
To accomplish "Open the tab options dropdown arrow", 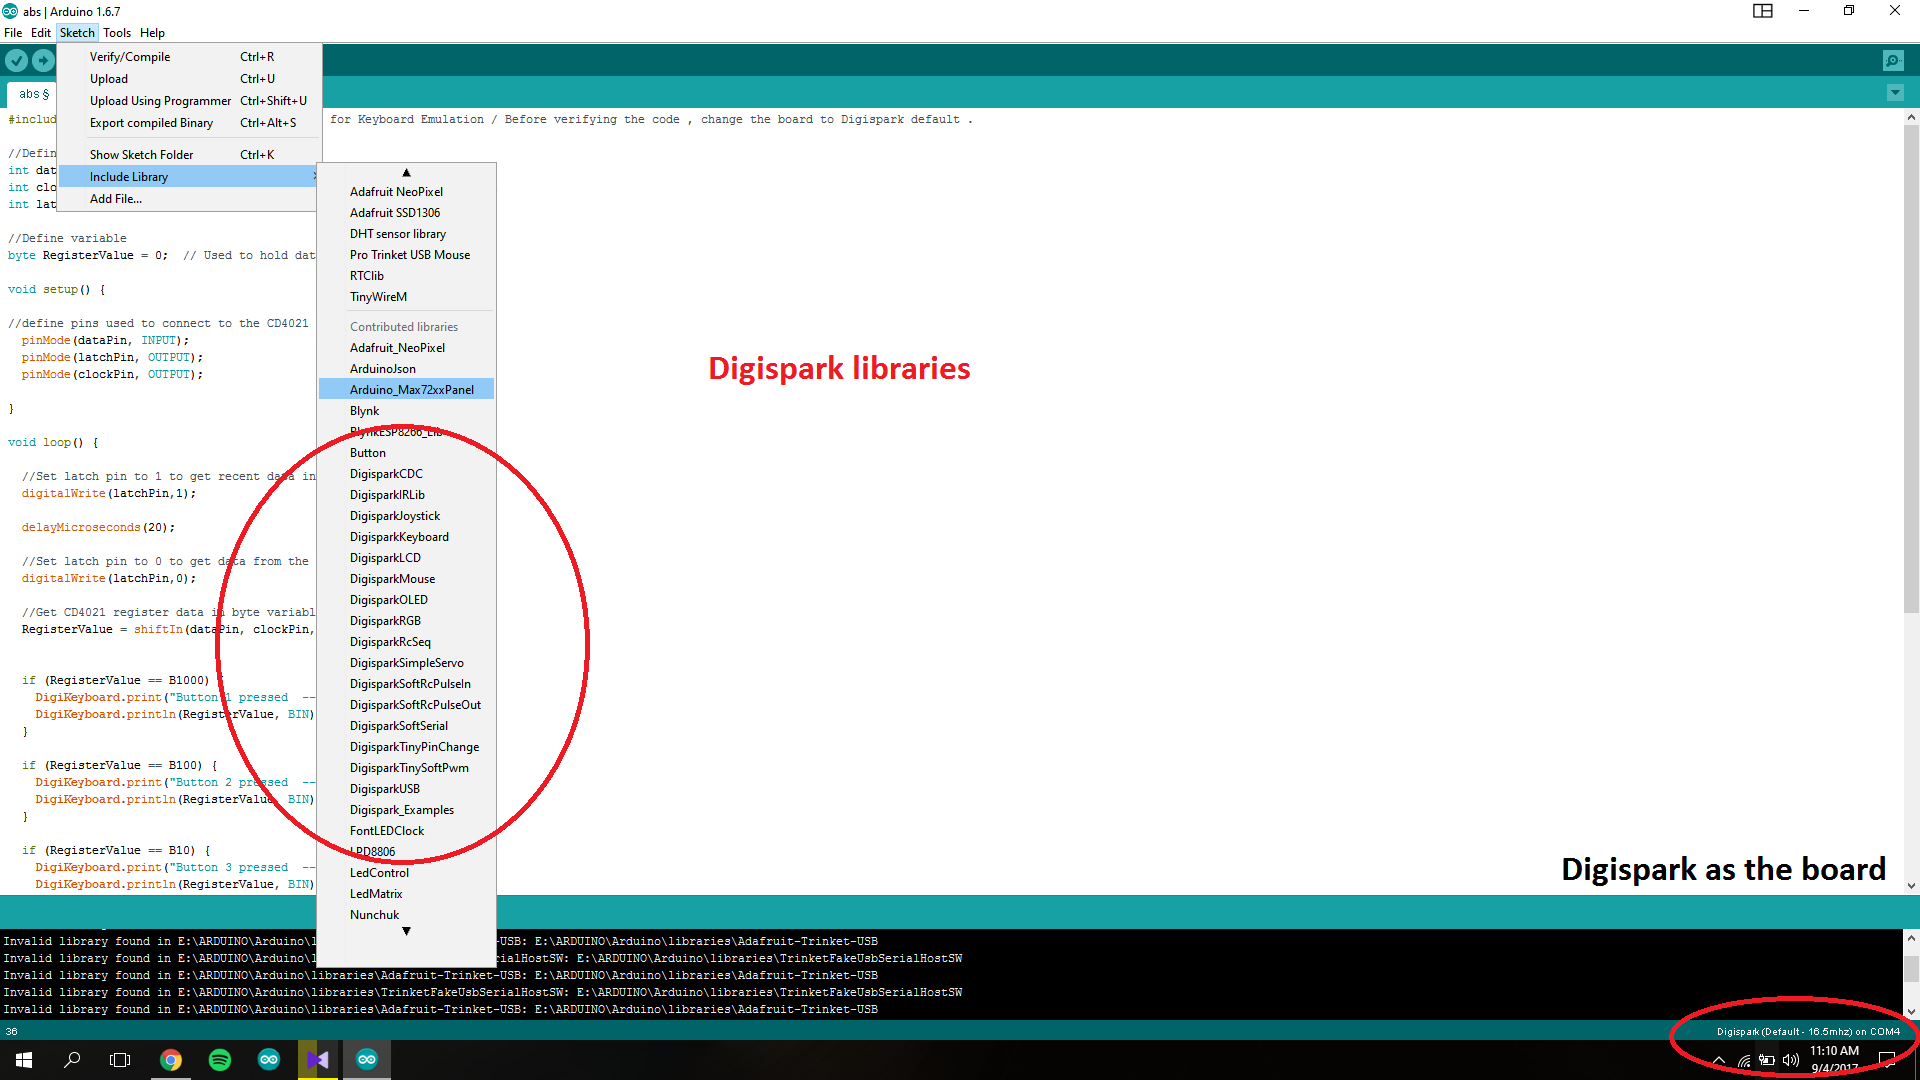I will tap(1894, 93).
